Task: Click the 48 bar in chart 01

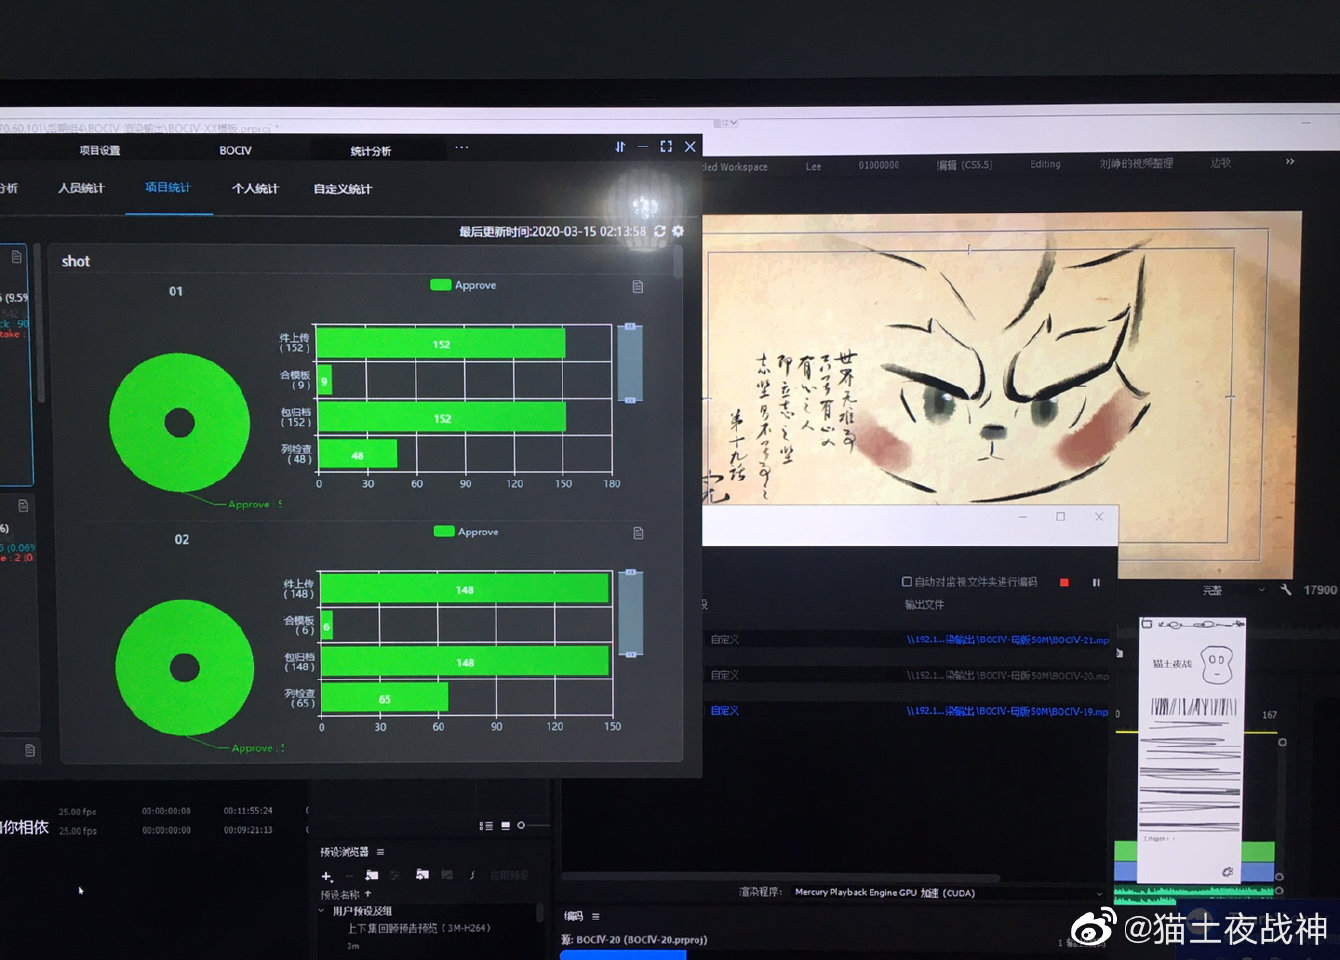Action: pyautogui.click(x=357, y=455)
